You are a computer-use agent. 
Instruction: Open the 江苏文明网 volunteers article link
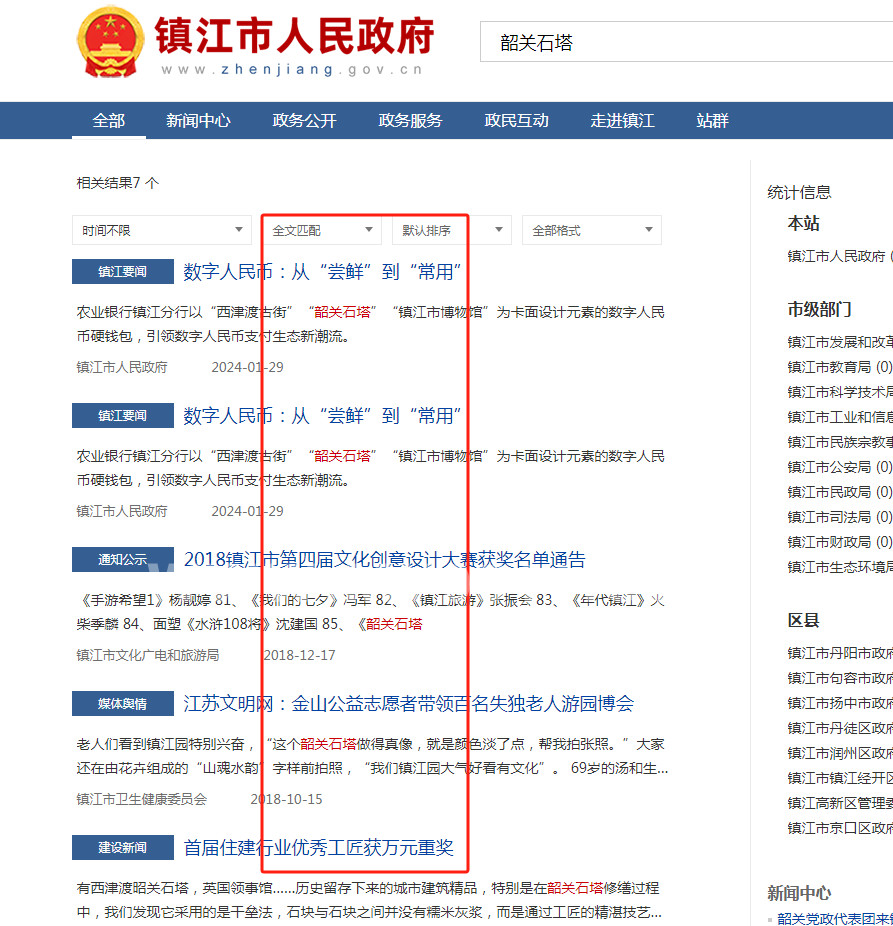pos(408,704)
